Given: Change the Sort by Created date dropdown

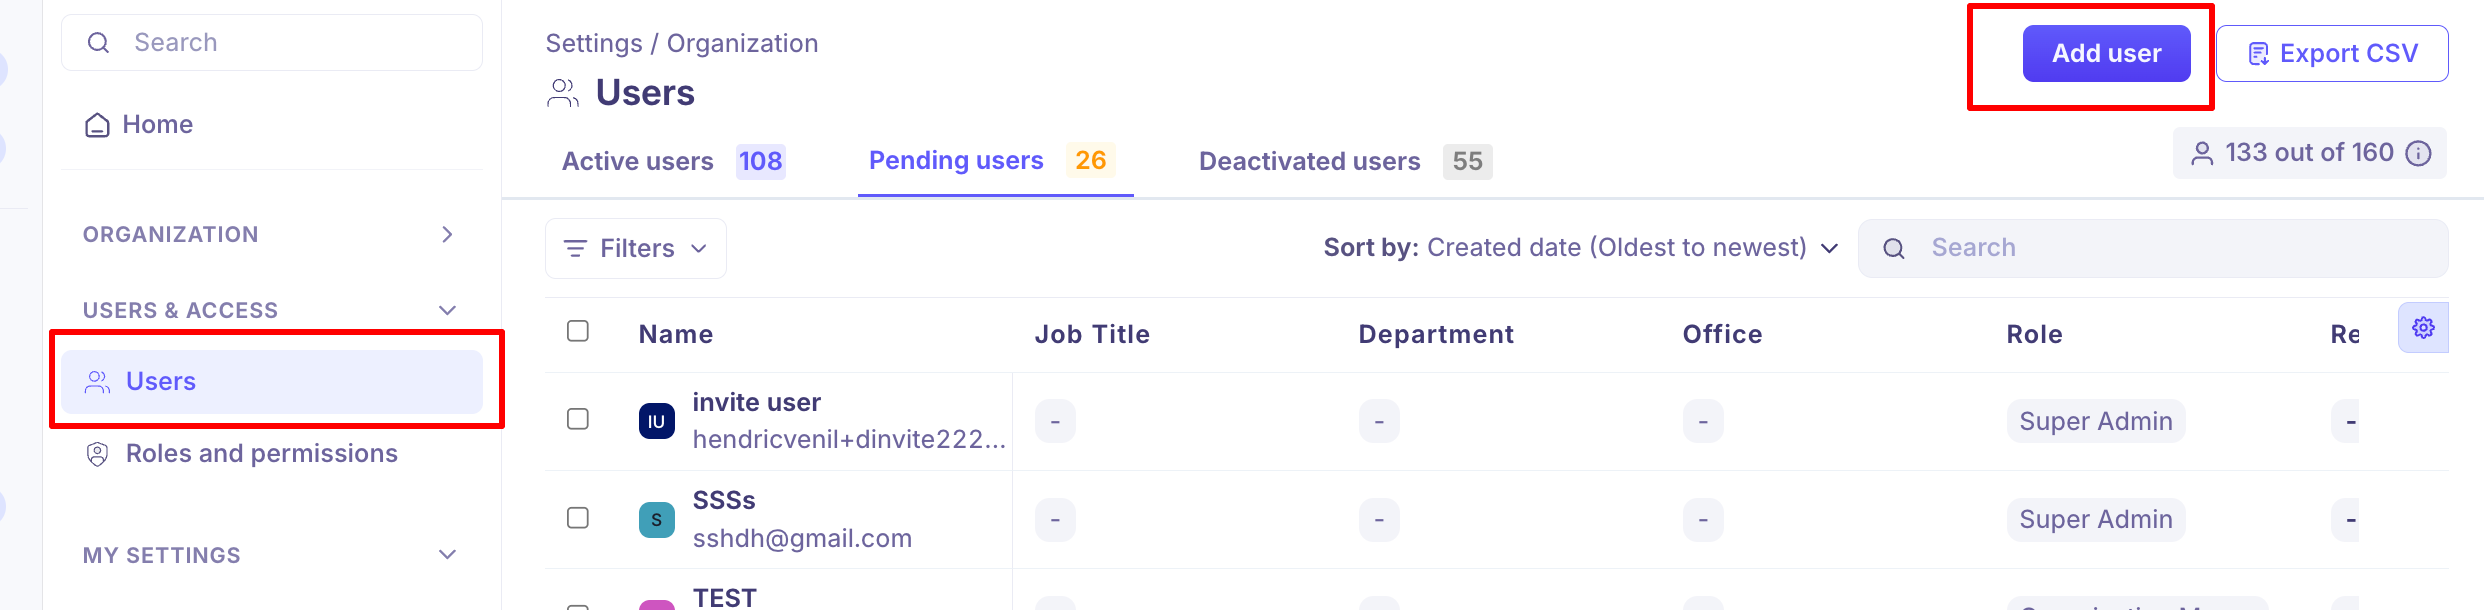Looking at the screenshot, I should [1581, 247].
